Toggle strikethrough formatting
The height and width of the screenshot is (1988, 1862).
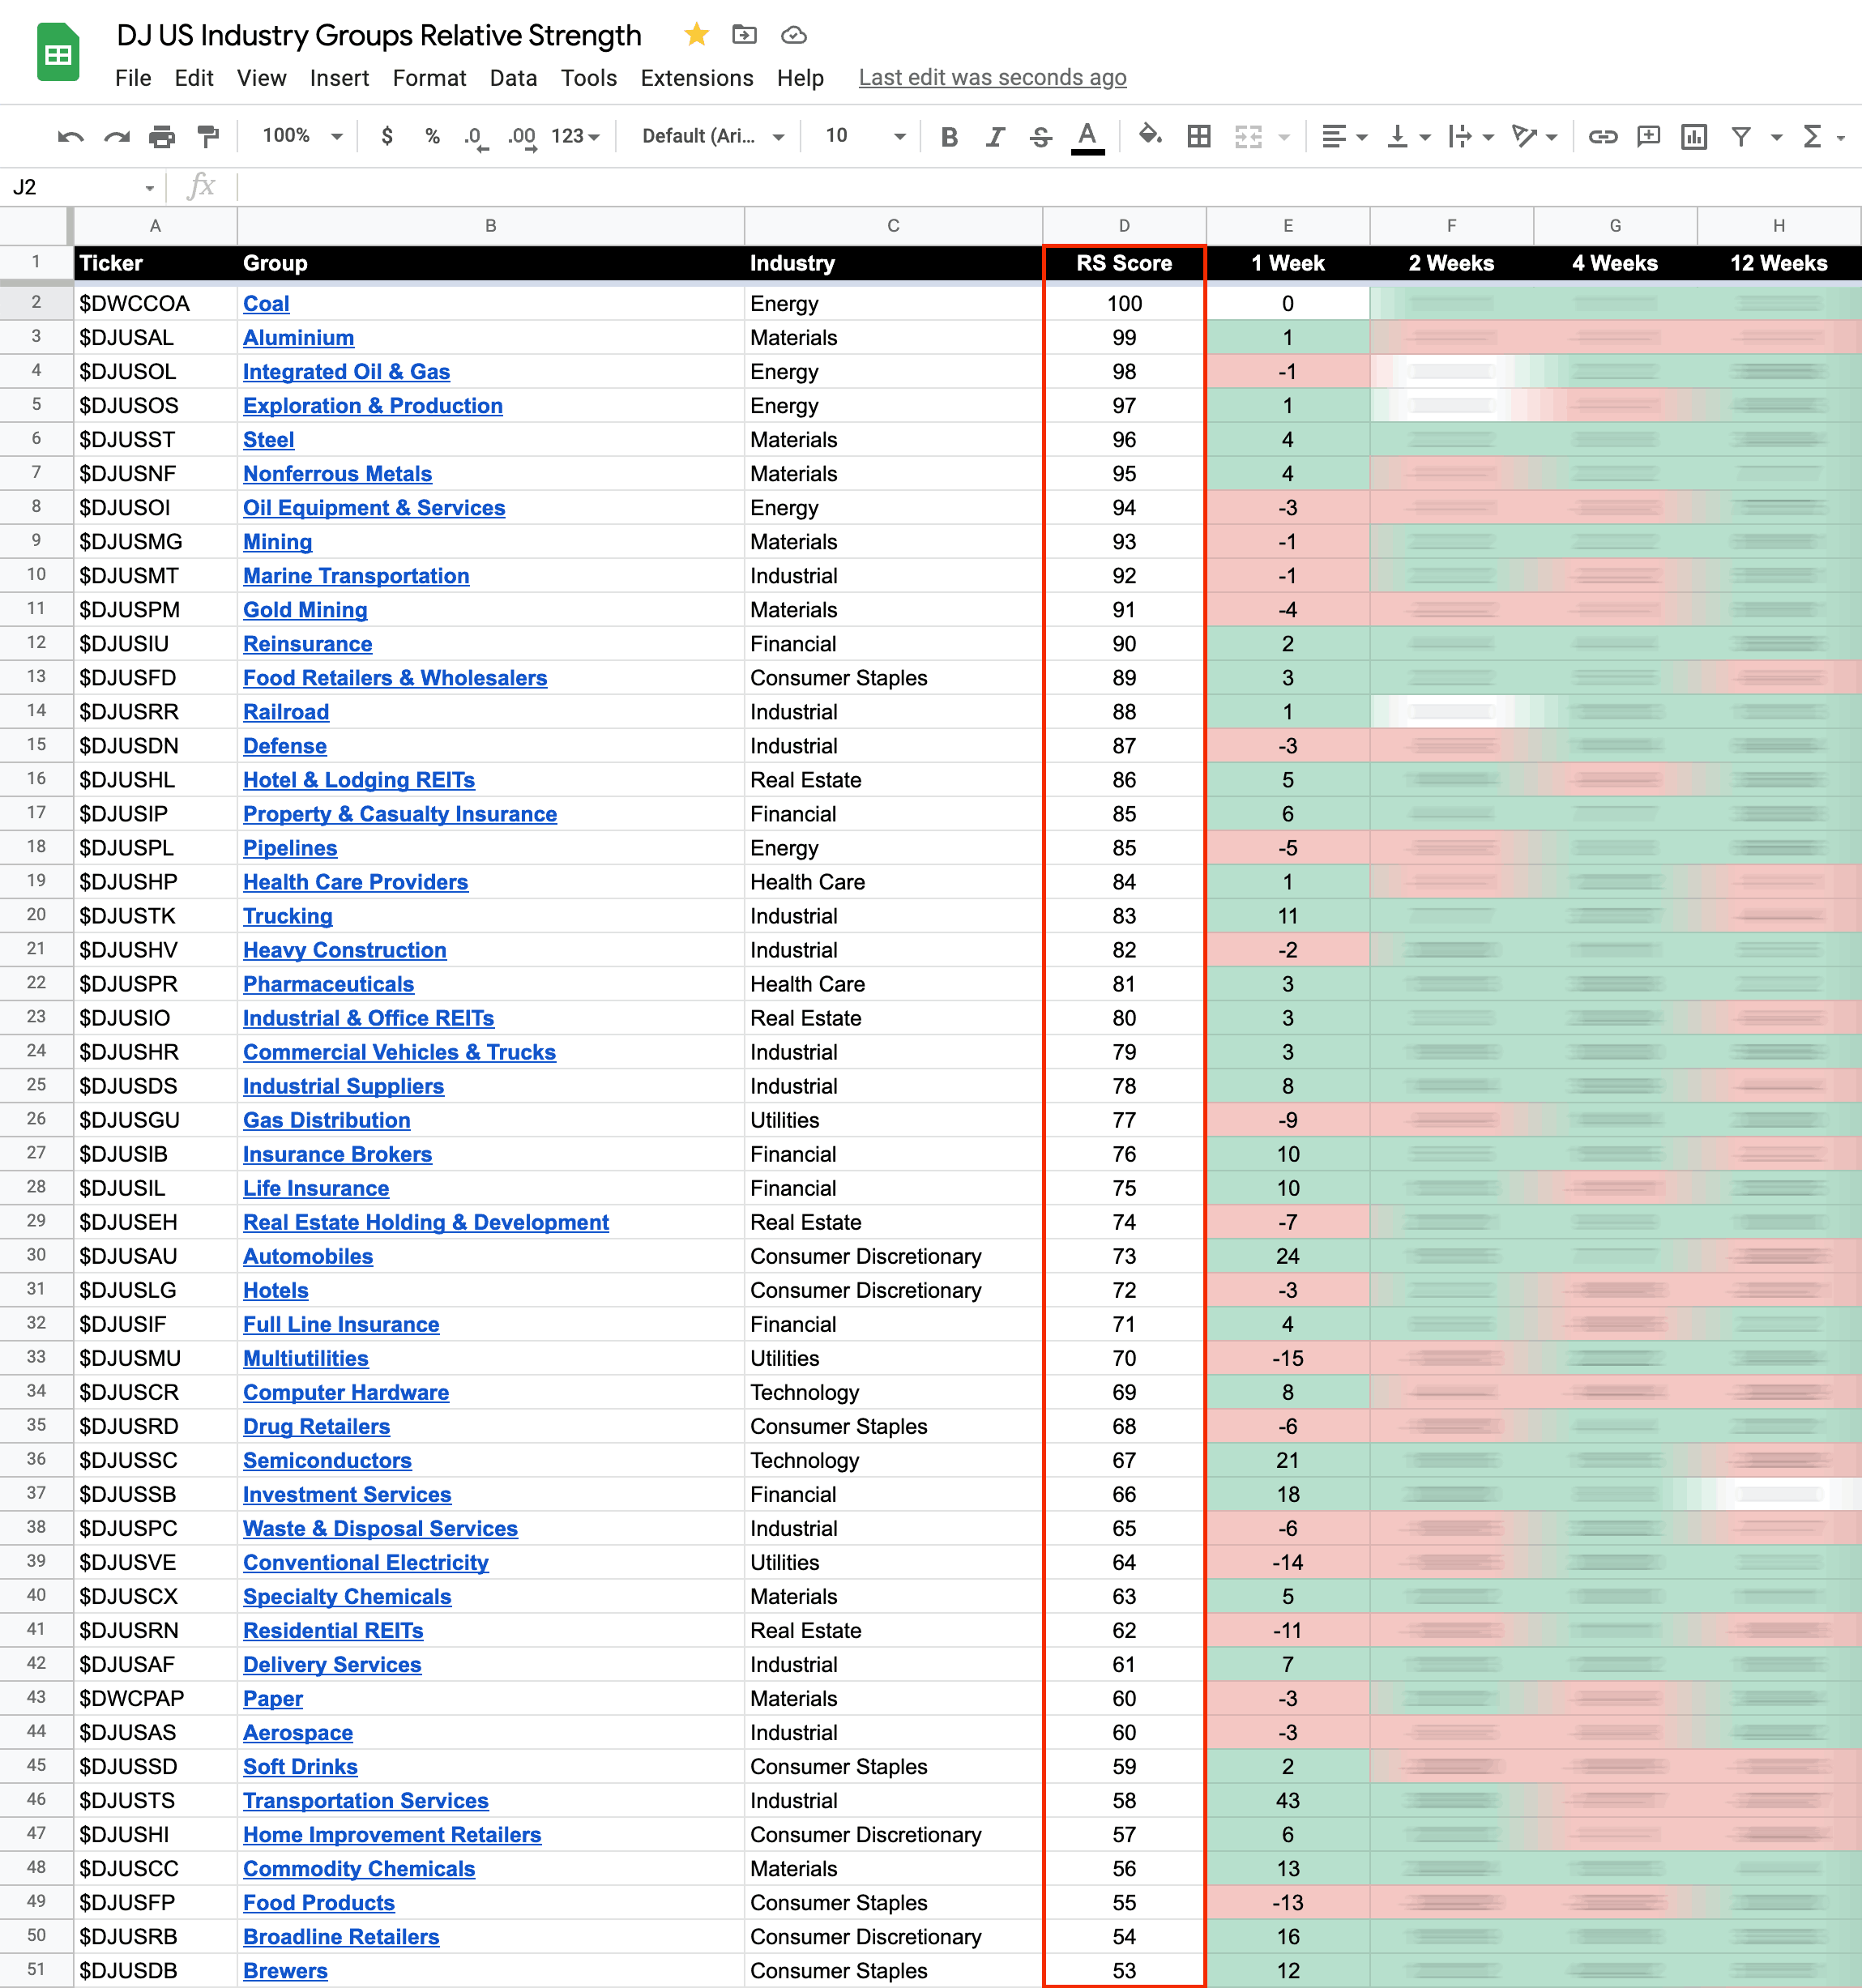point(1040,136)
